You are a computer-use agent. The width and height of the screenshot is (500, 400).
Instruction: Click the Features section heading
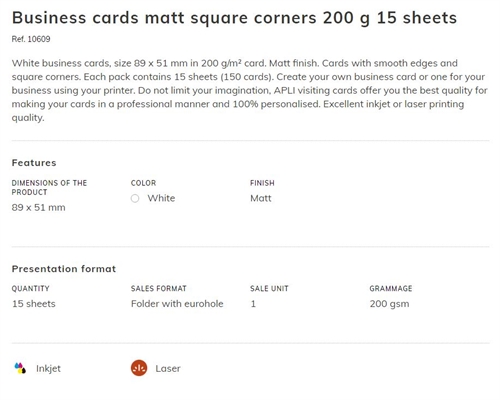pyautogui.click(x=34, y=163)
